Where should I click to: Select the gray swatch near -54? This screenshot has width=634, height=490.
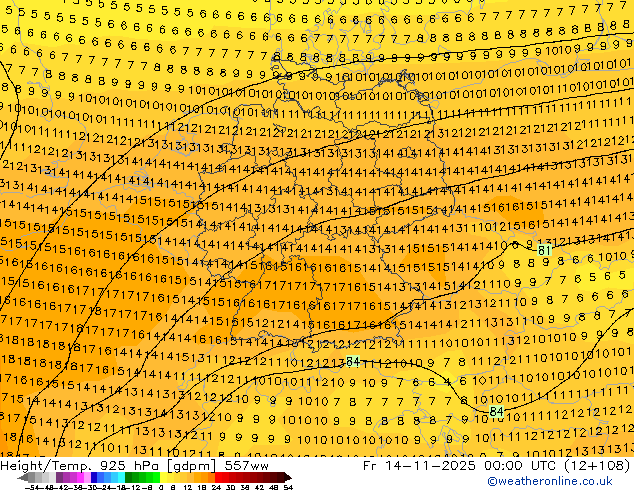(x=32, y=477)
